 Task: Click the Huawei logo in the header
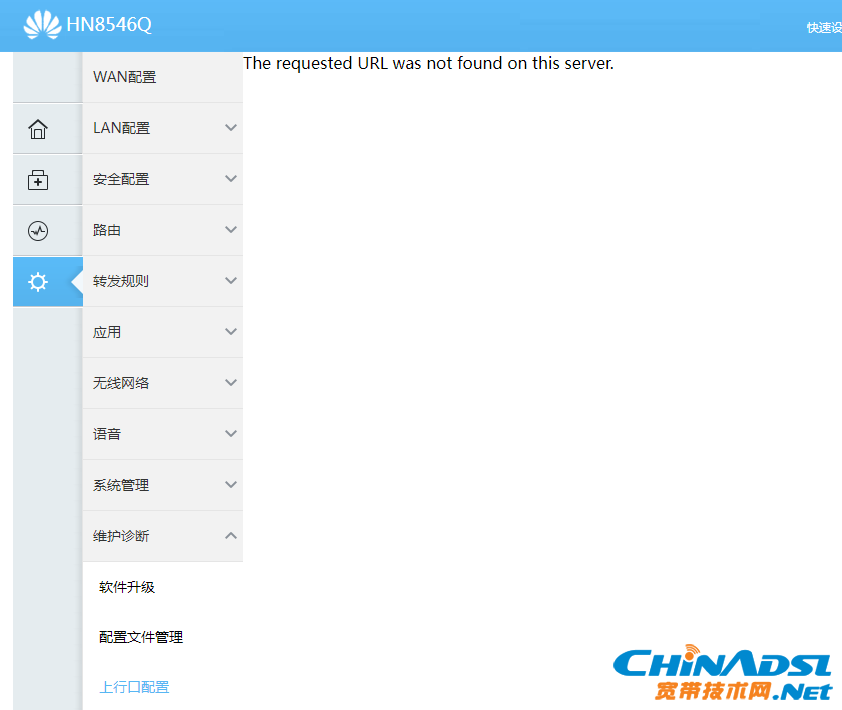pyautogui.click(x=42, y=25)
